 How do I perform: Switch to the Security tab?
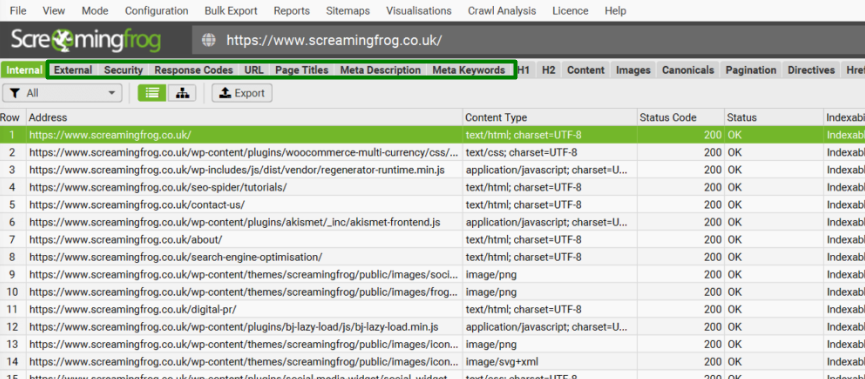[x=124, y=70]
